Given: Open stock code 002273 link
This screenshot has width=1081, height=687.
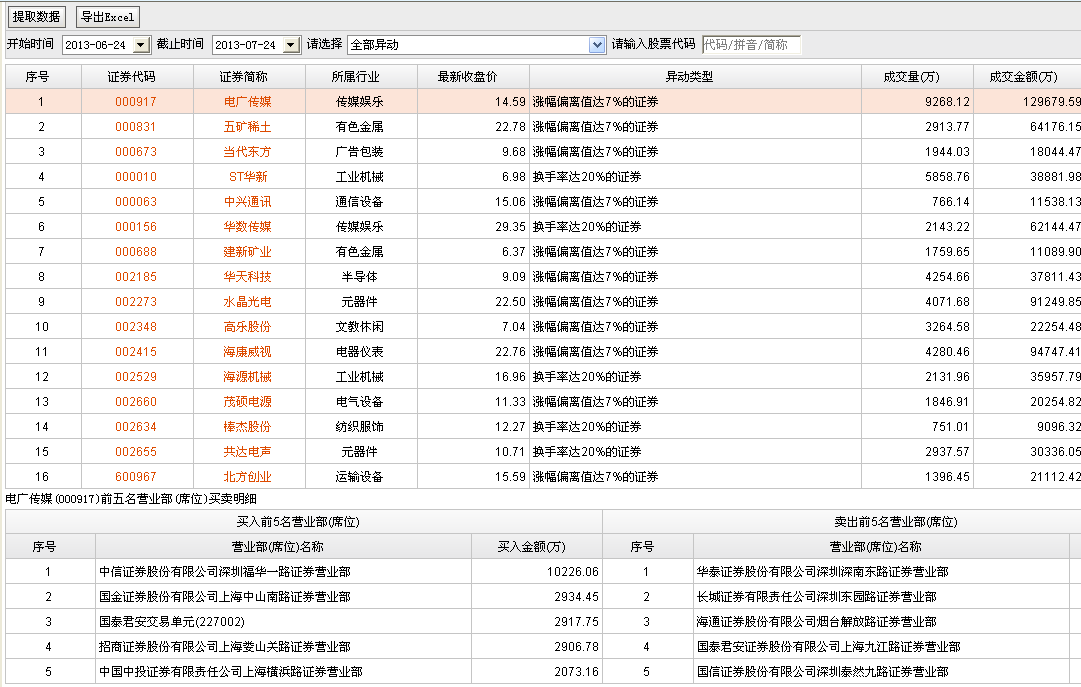Looking at the screenshot, I should point(135,302).
